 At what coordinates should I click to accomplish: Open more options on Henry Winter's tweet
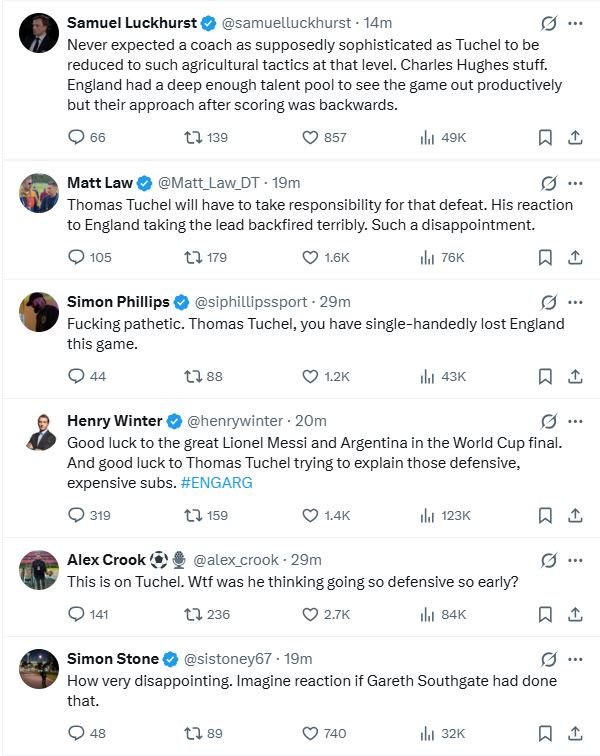pos(575,421)
